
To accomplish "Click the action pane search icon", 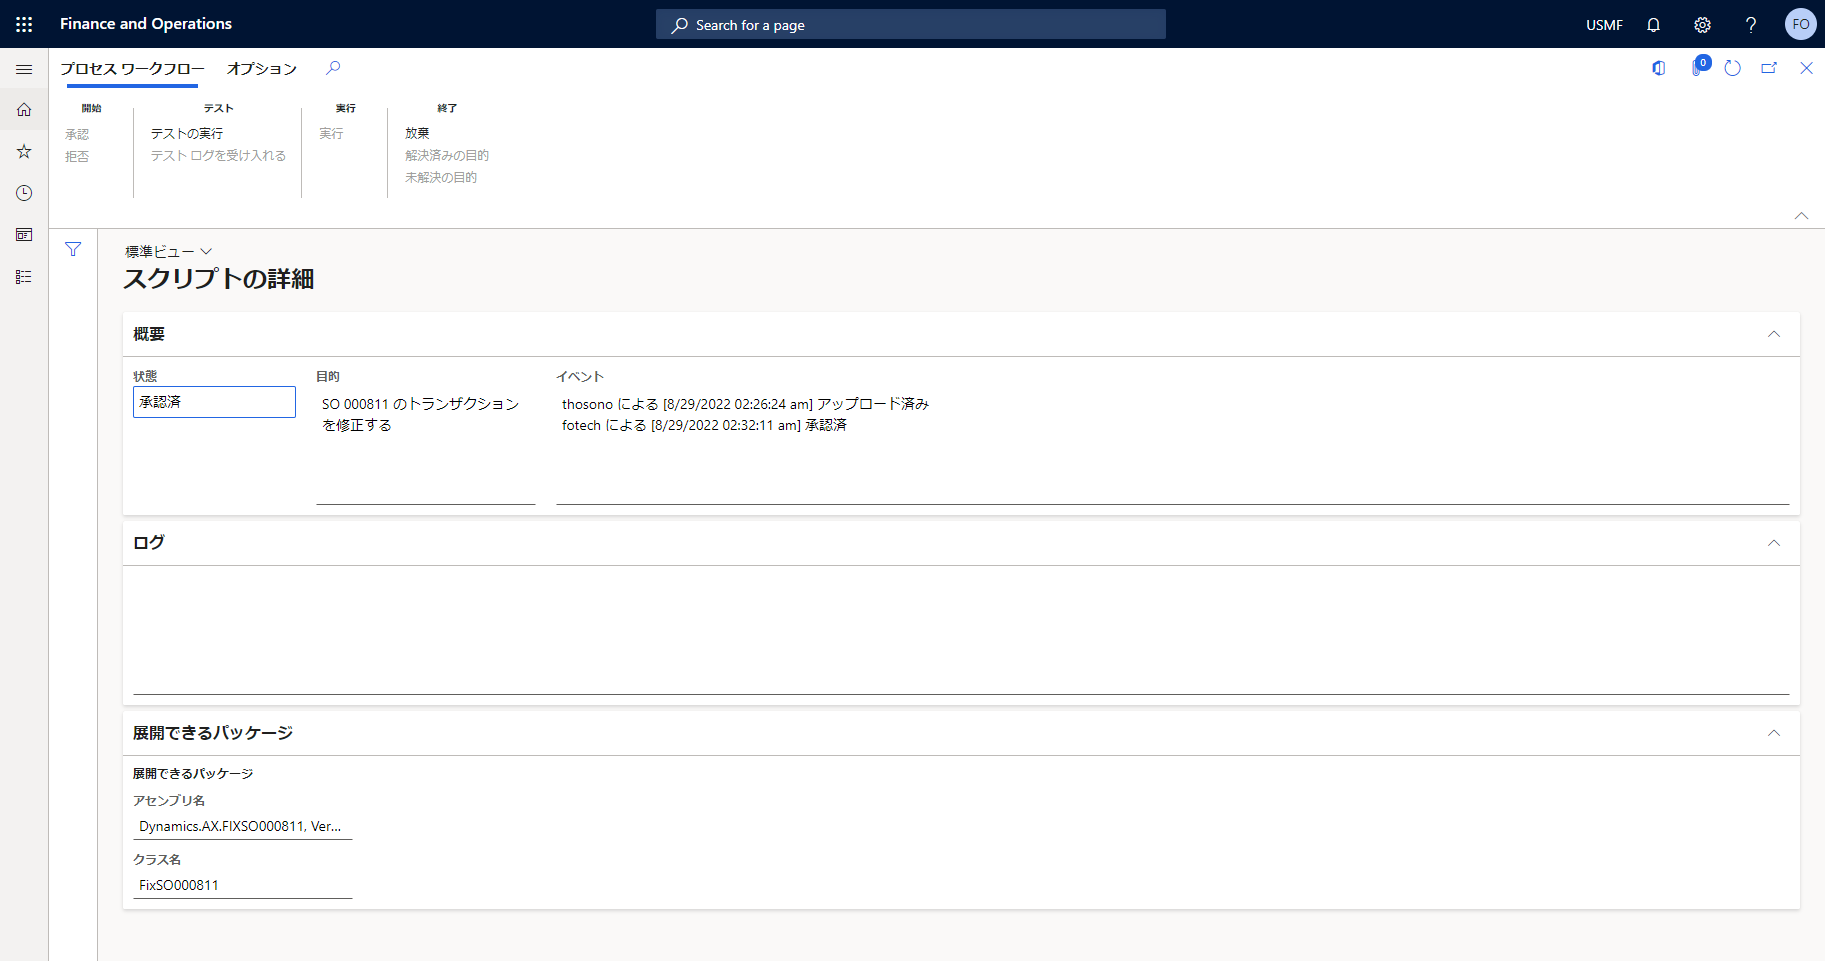I will click(333, 68).
